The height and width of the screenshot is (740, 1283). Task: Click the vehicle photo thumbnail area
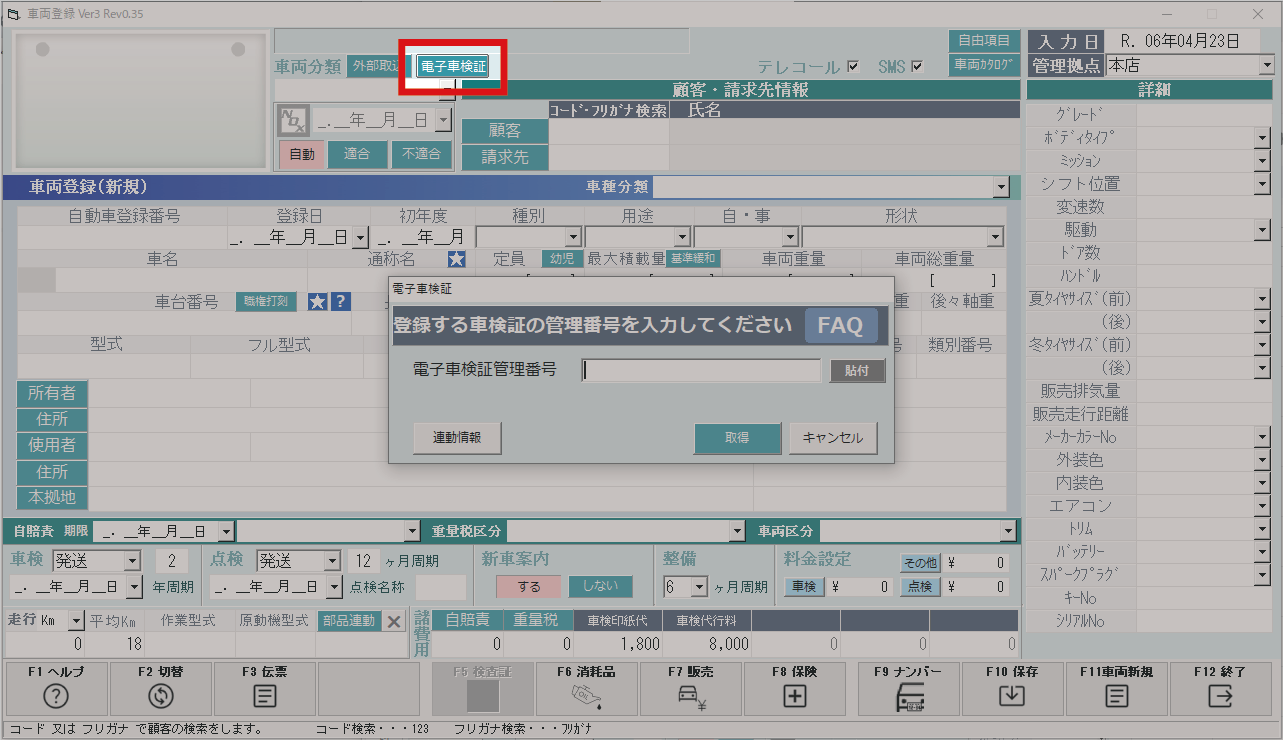tap(140, 99)
